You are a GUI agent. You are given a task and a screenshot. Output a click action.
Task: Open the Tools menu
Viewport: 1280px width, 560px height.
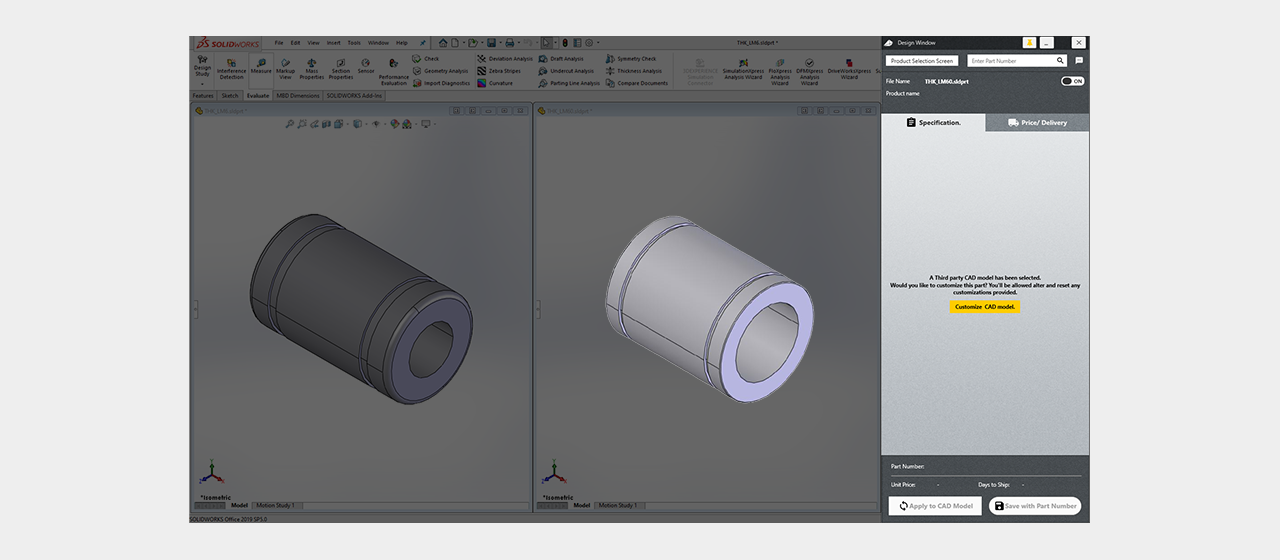click(354, 43)
